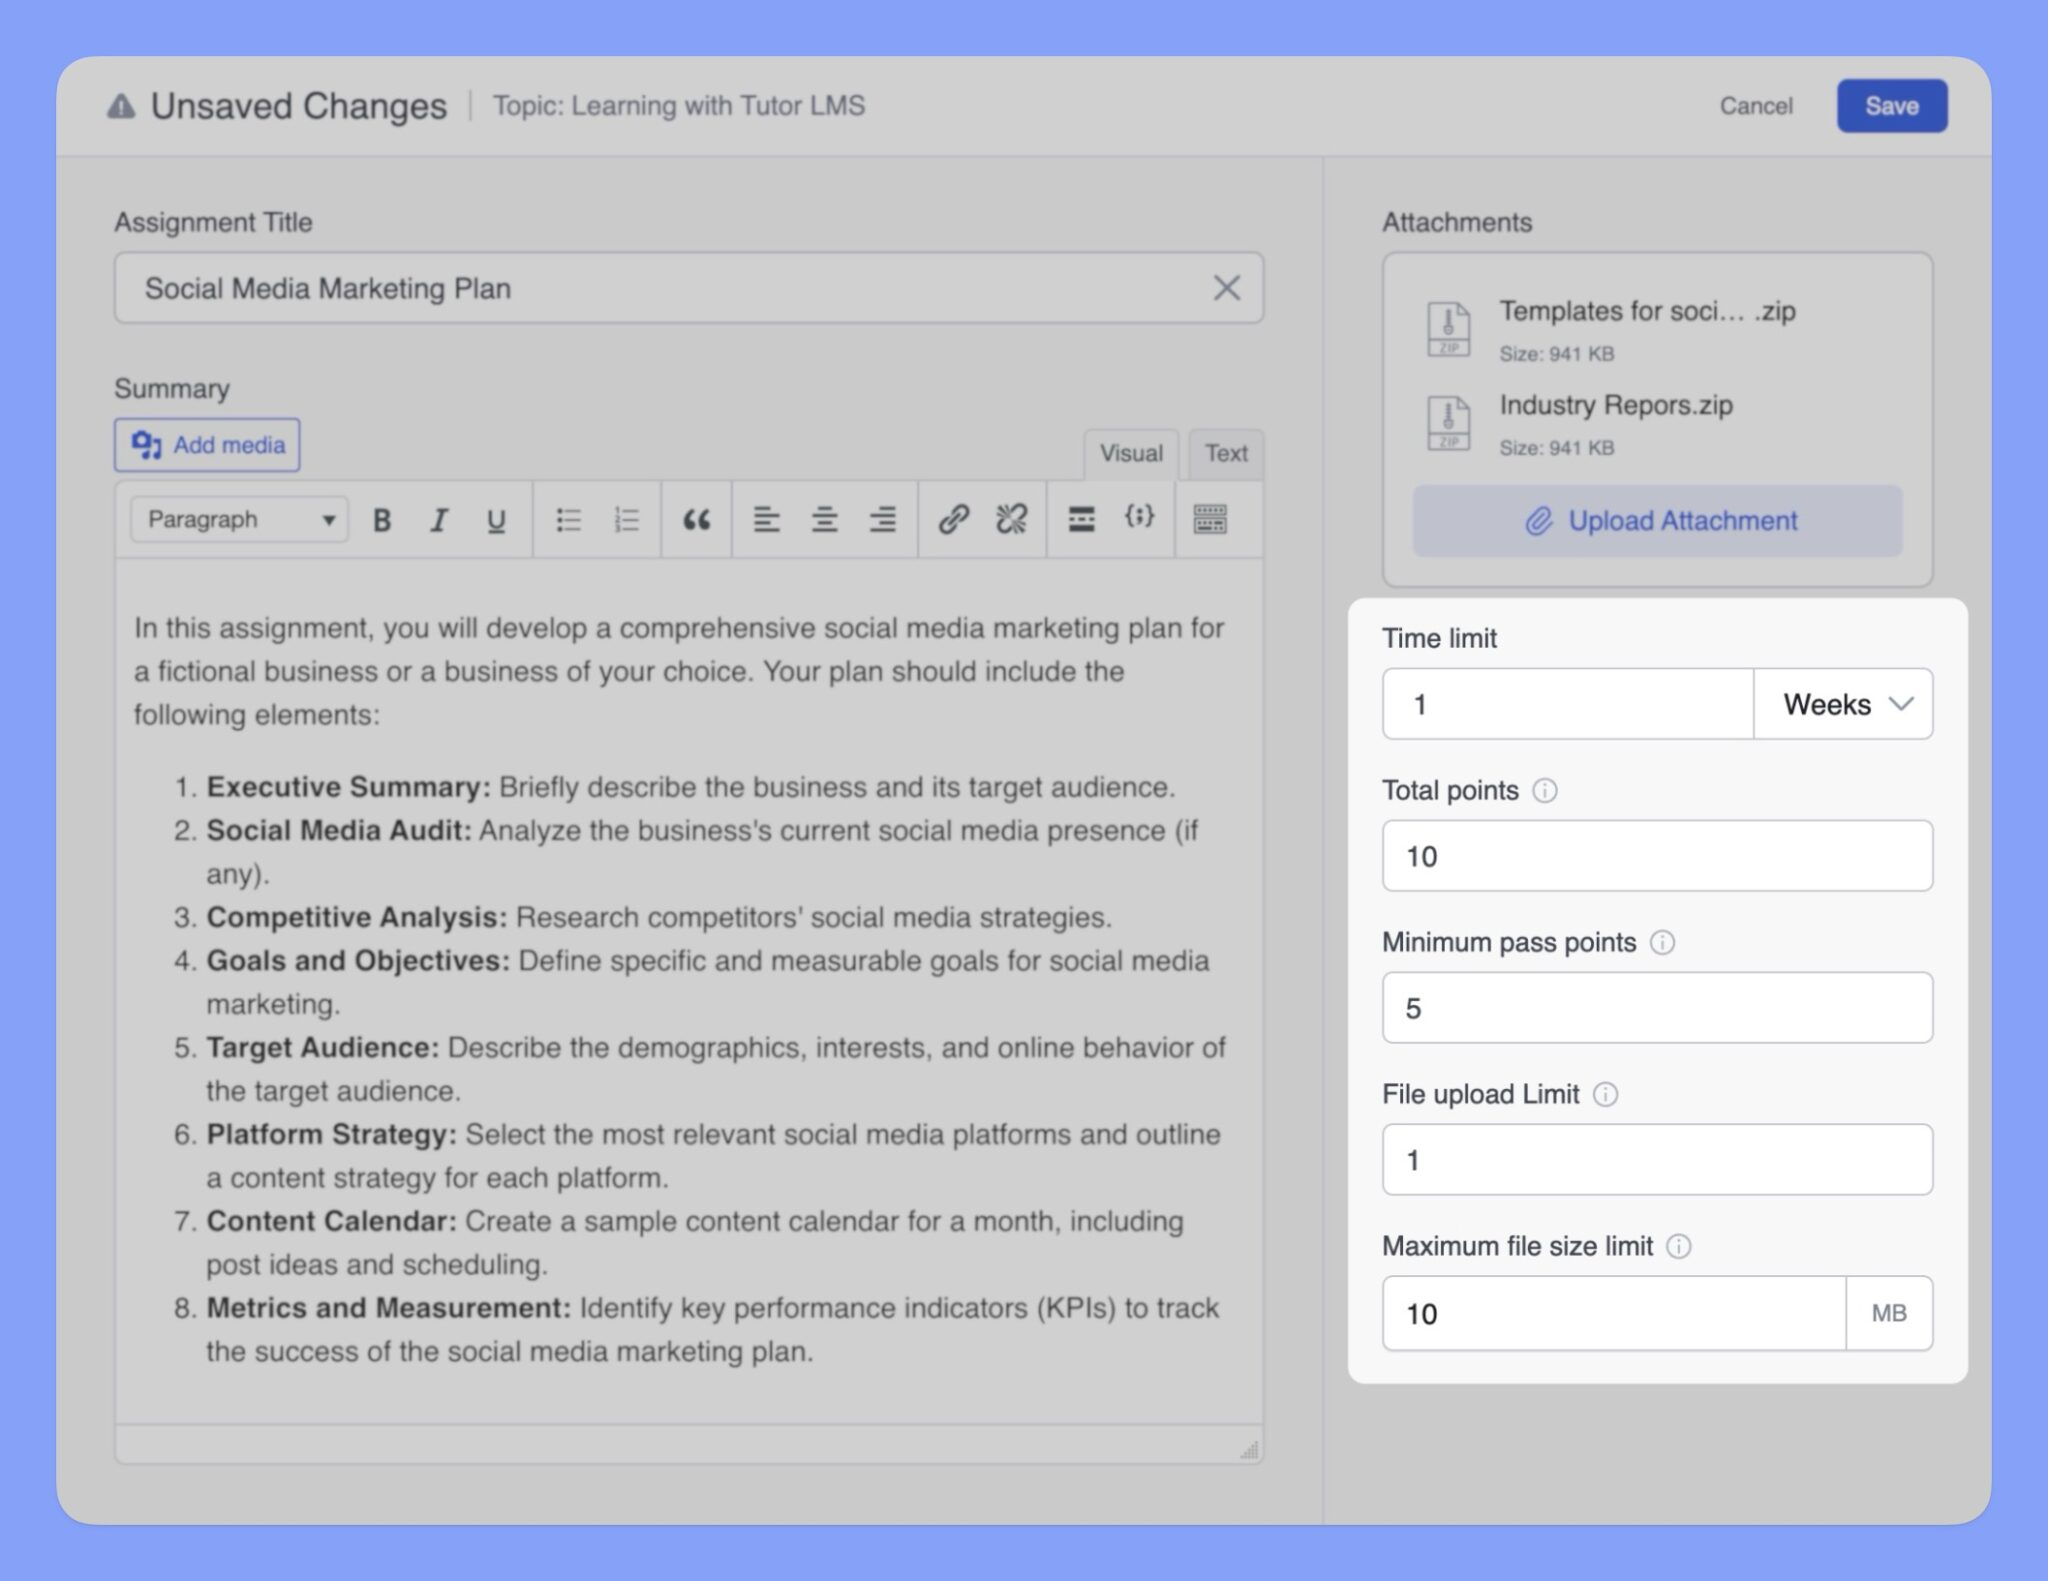Apply blockquote formatting
The width and height of the screenshot is (2048, 1581).
point(696,520)
